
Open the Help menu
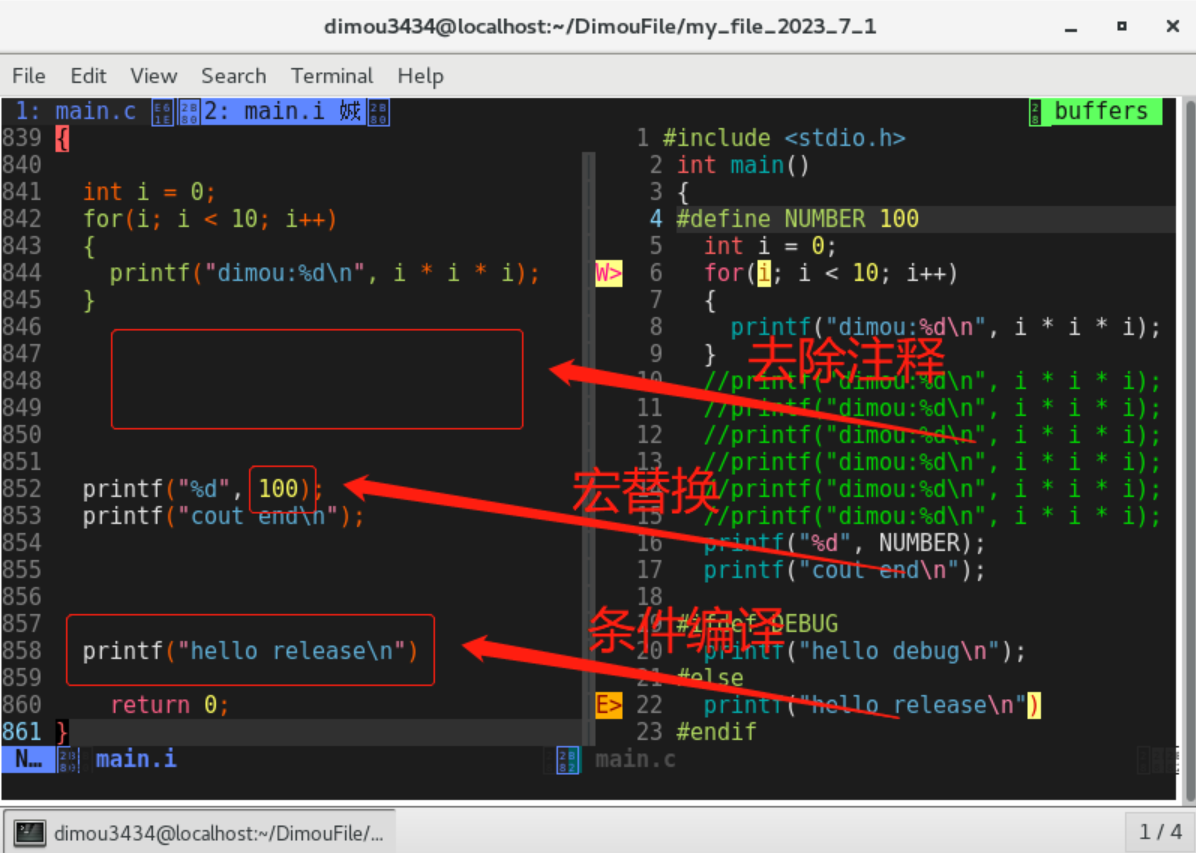coord(420,76)
